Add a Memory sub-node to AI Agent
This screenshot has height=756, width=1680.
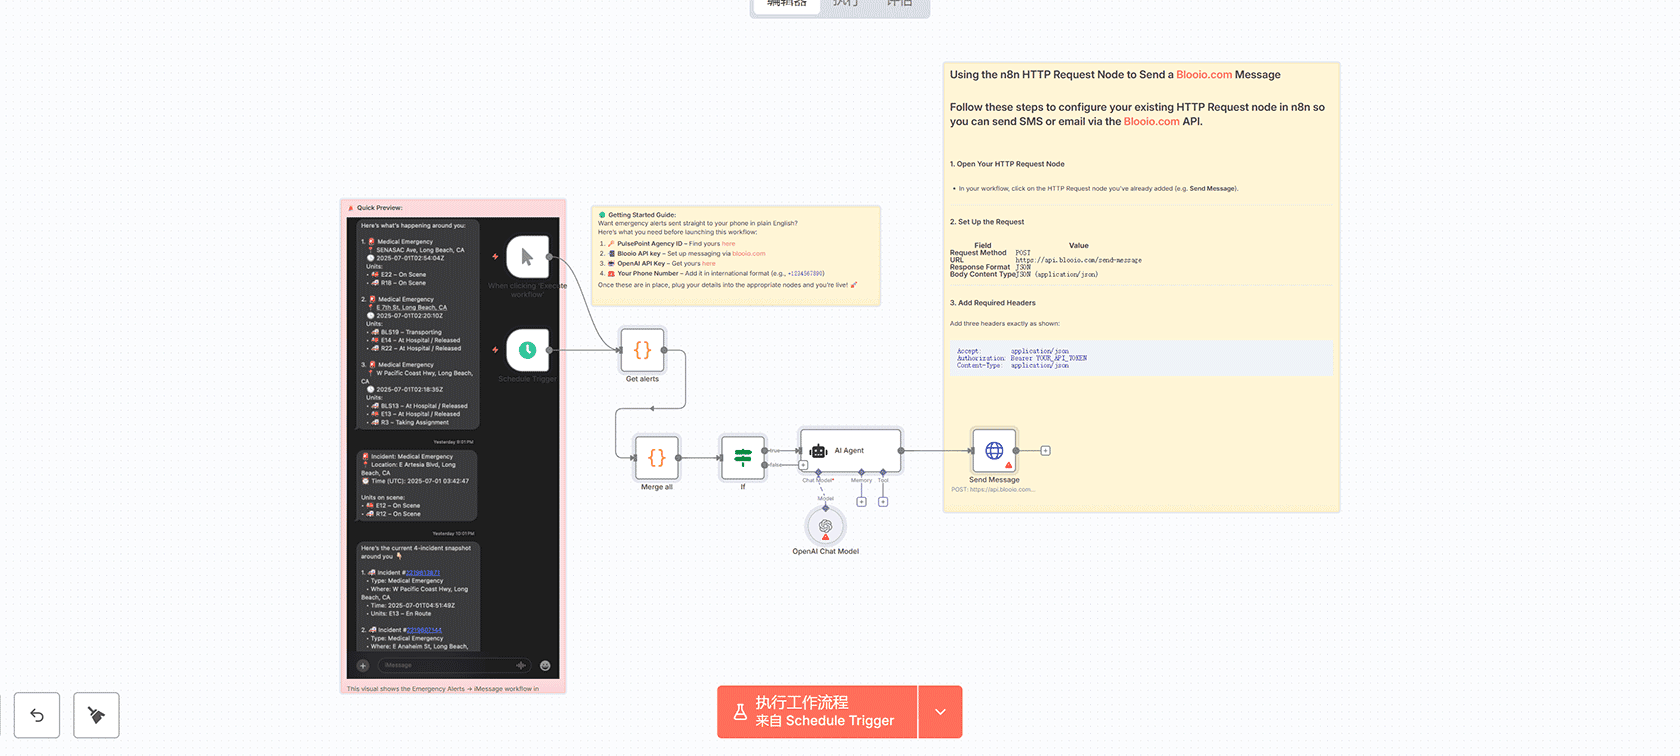point(861,502)
